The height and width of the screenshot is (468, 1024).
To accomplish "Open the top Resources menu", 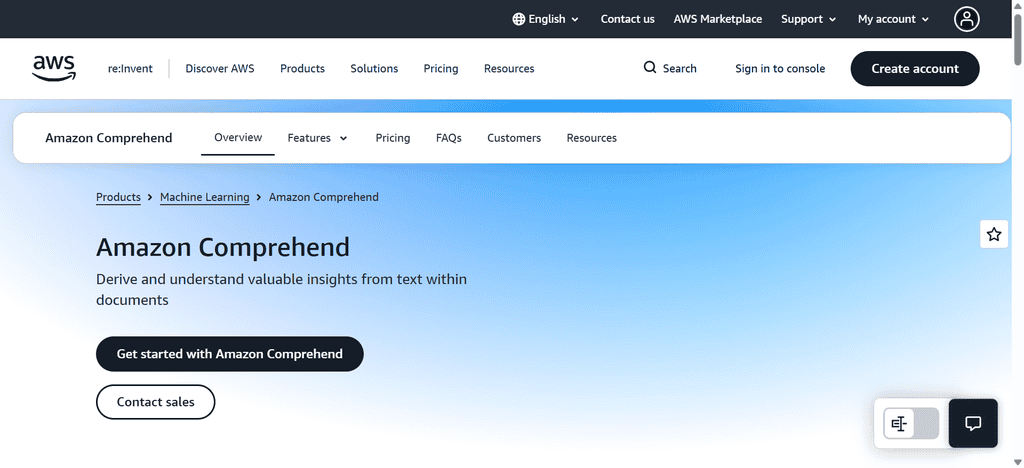I will tap(509, 69).
